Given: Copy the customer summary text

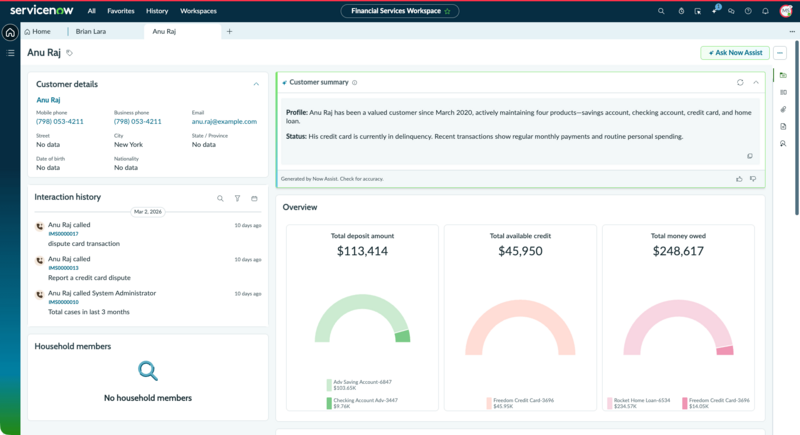Looking at the screenshot, I should [x=749, y=156].
